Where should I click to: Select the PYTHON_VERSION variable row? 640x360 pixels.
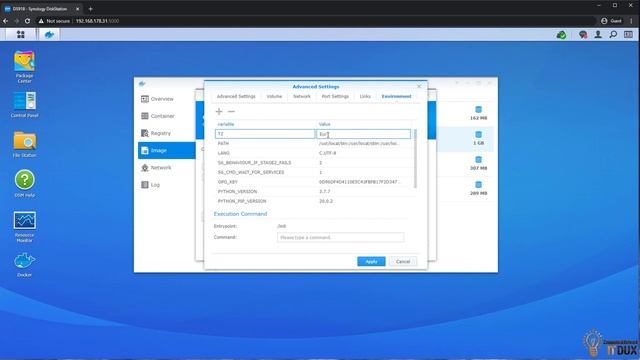pyautogui.click(x=313, y=191)
